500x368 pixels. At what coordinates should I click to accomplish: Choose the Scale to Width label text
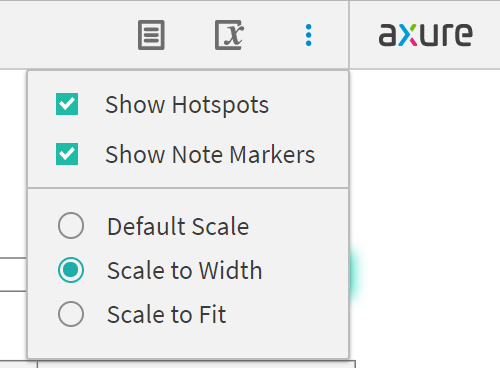pos(185,270)
